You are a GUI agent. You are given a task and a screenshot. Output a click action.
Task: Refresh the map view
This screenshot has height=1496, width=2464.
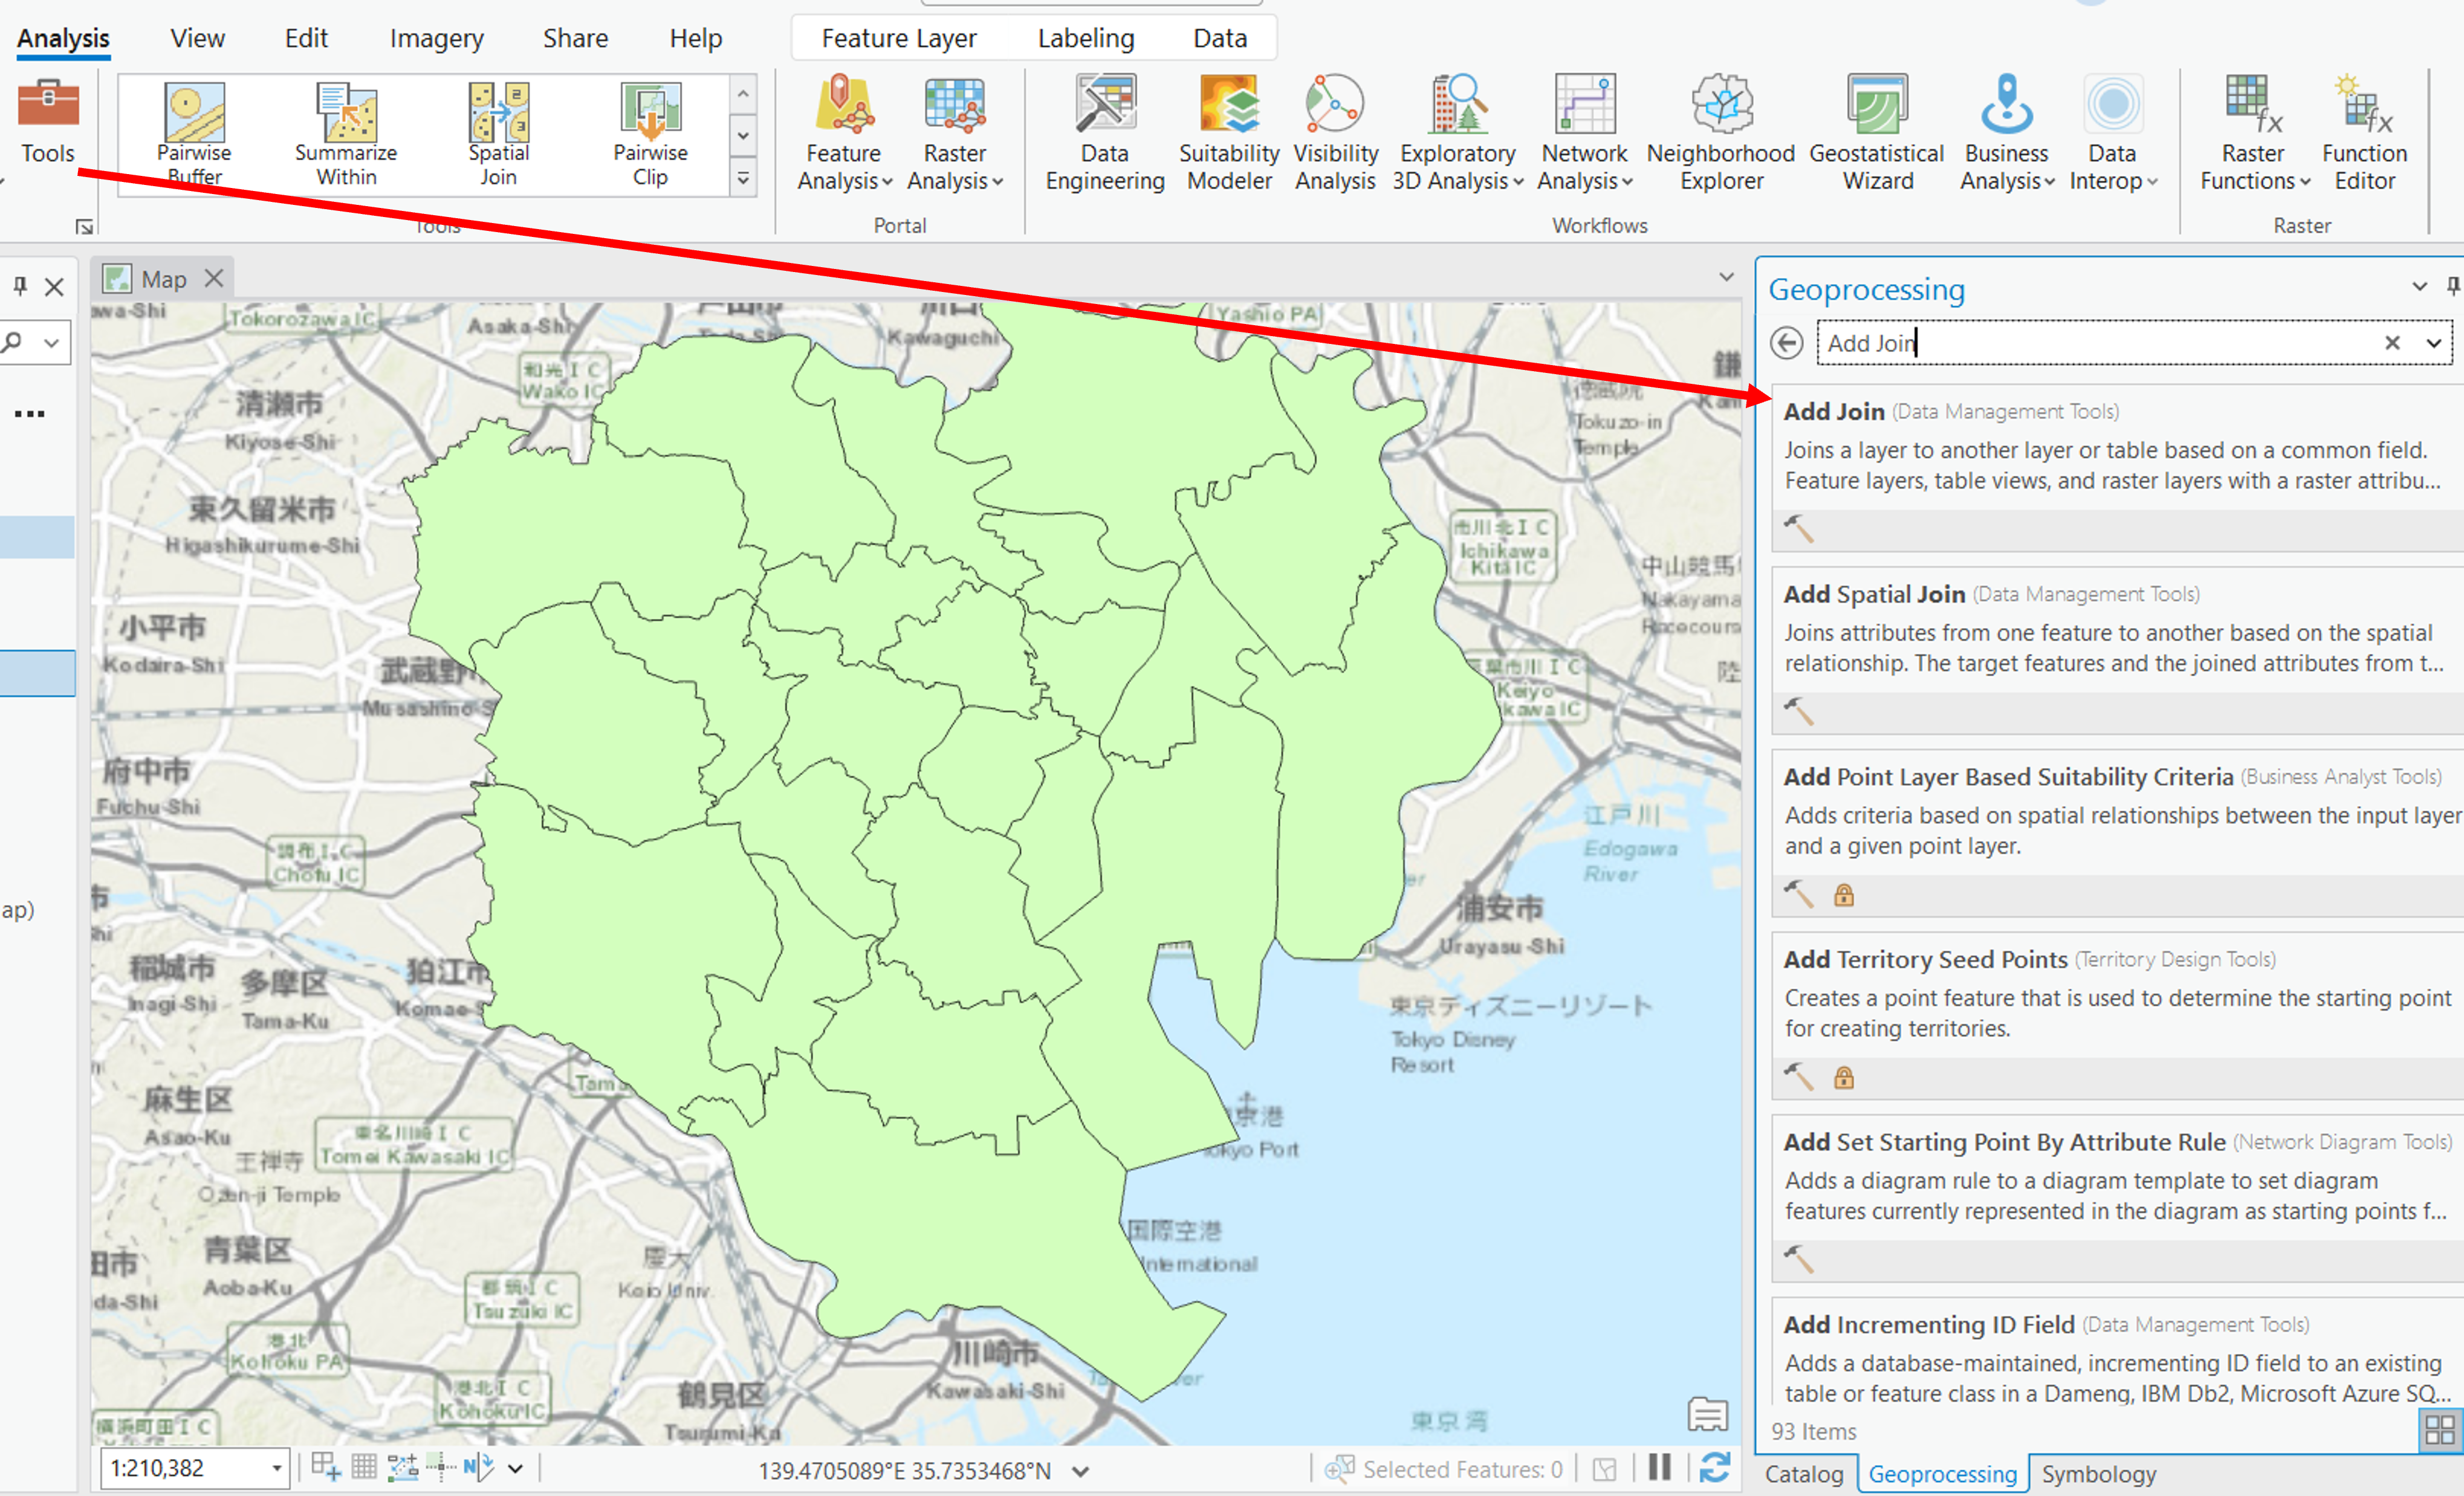click(1714, 1467)
